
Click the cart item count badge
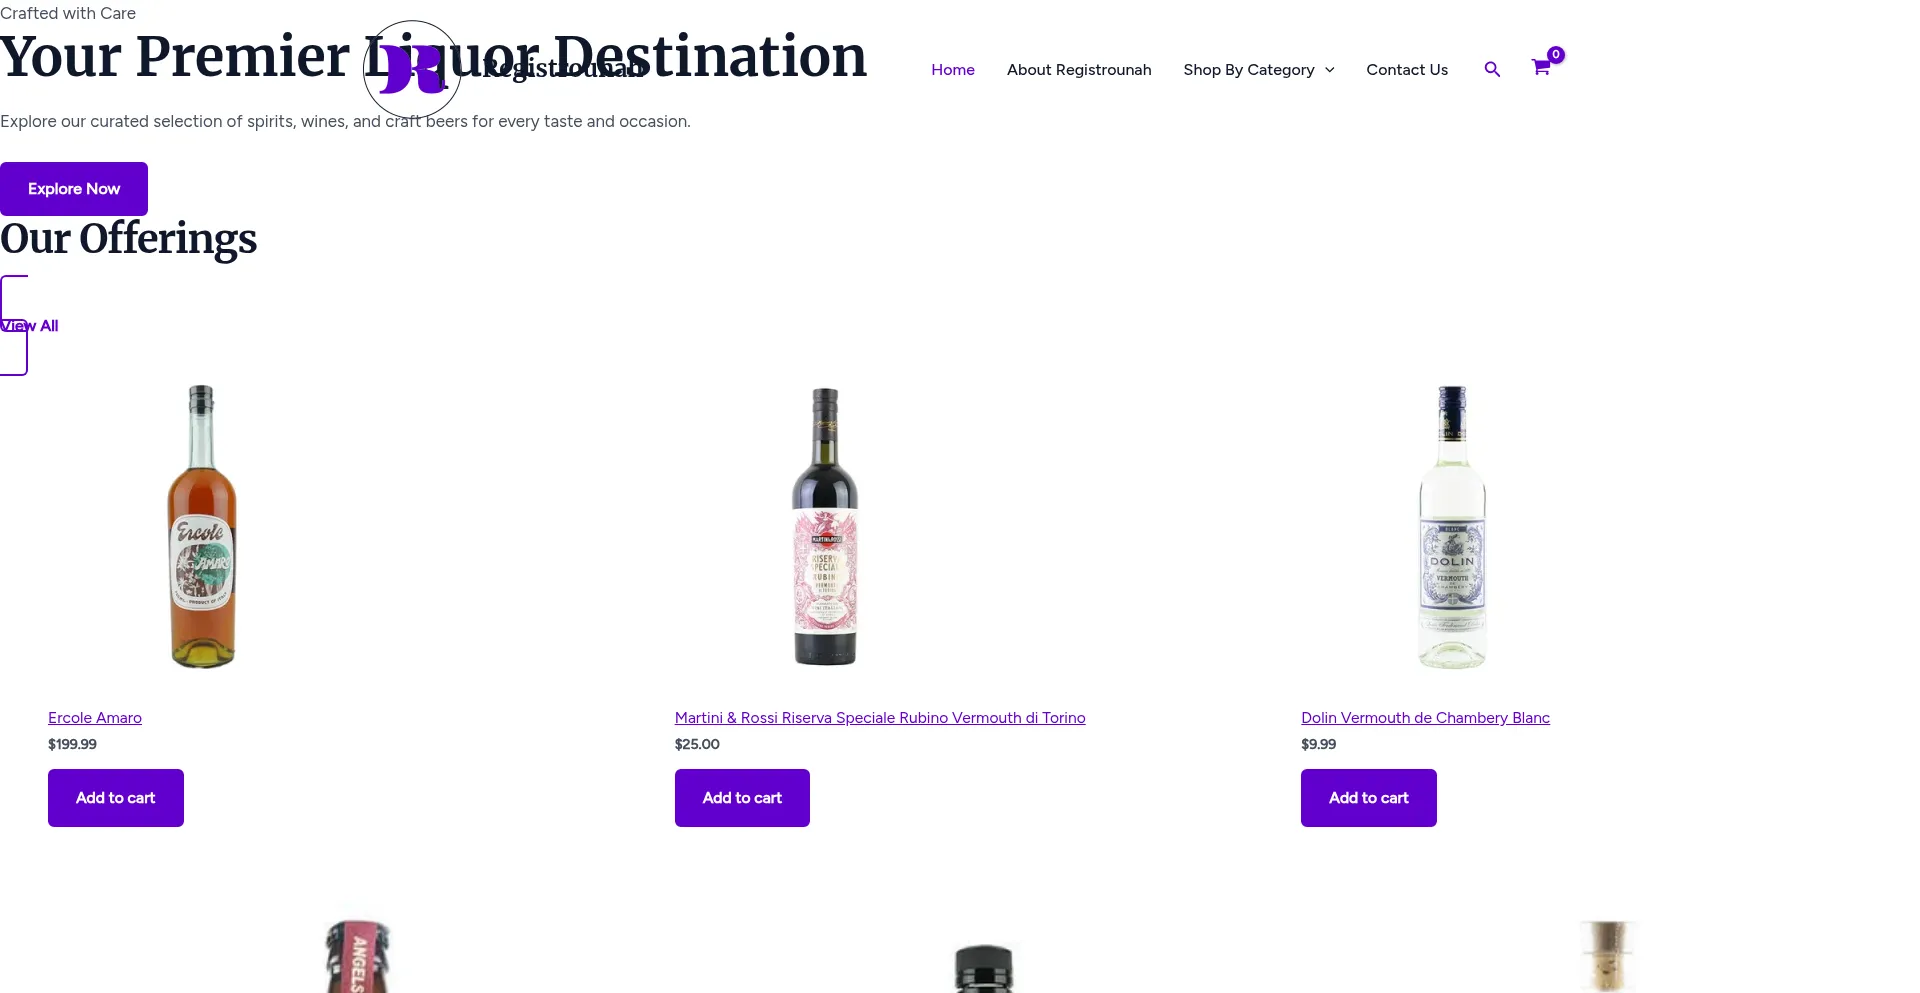click(x=1556, y=55)
